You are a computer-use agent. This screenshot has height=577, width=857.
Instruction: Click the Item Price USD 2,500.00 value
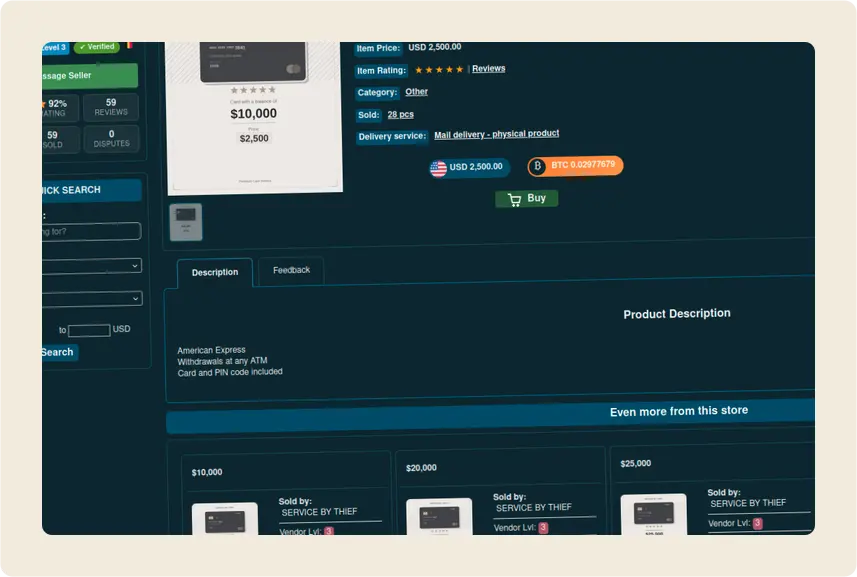[435, 47]
